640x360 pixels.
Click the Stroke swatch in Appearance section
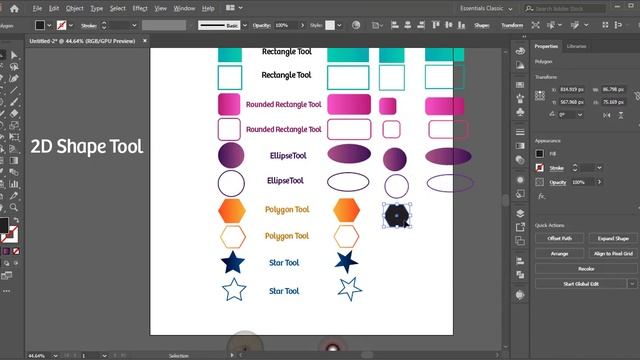540,168
